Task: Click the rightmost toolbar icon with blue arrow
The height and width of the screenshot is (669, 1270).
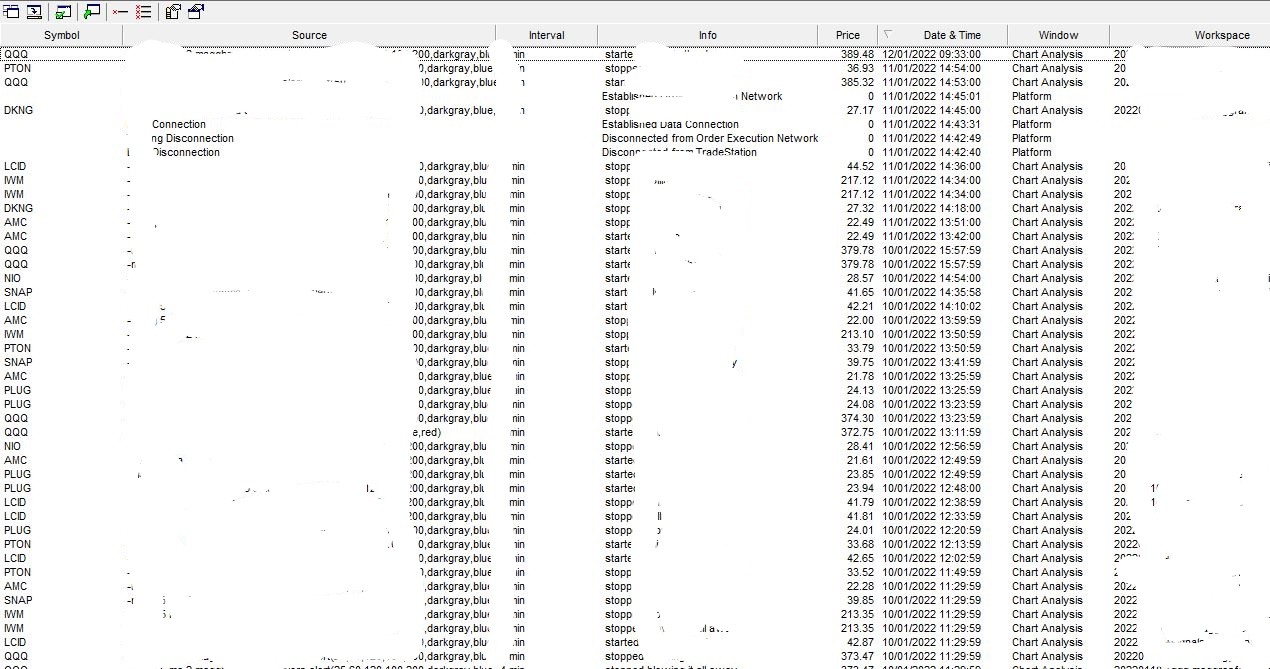Action: (x=195, y=12)
